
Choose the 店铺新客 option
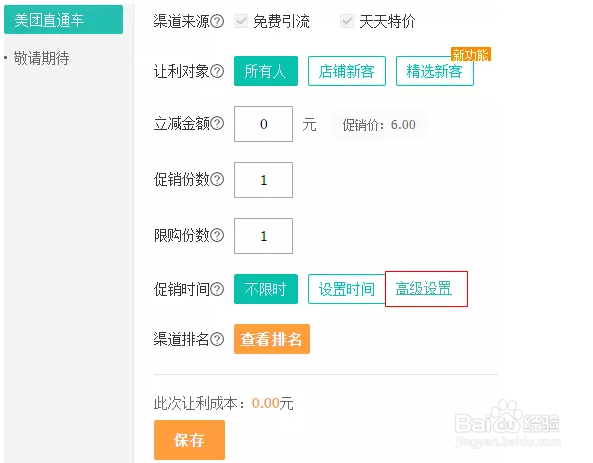pos(347,71)
